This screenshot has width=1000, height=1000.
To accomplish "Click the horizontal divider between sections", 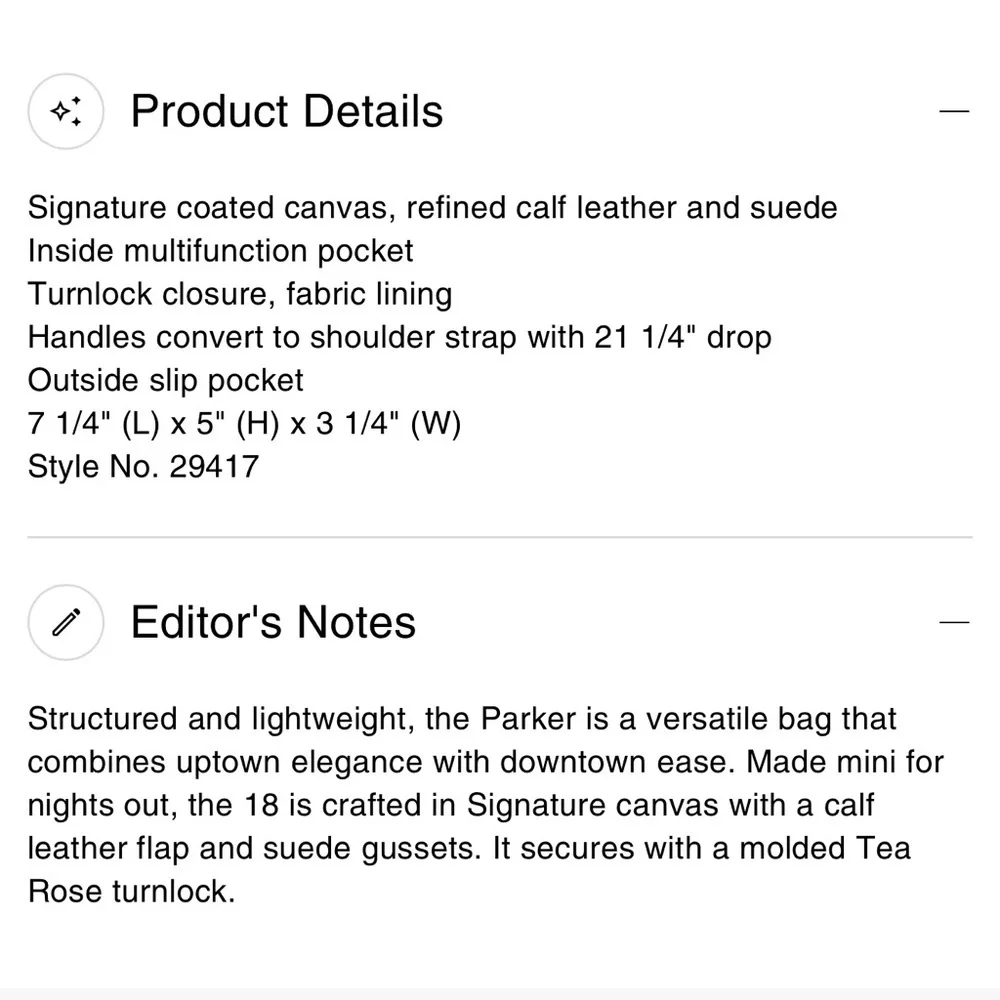I will pos(500,538).
